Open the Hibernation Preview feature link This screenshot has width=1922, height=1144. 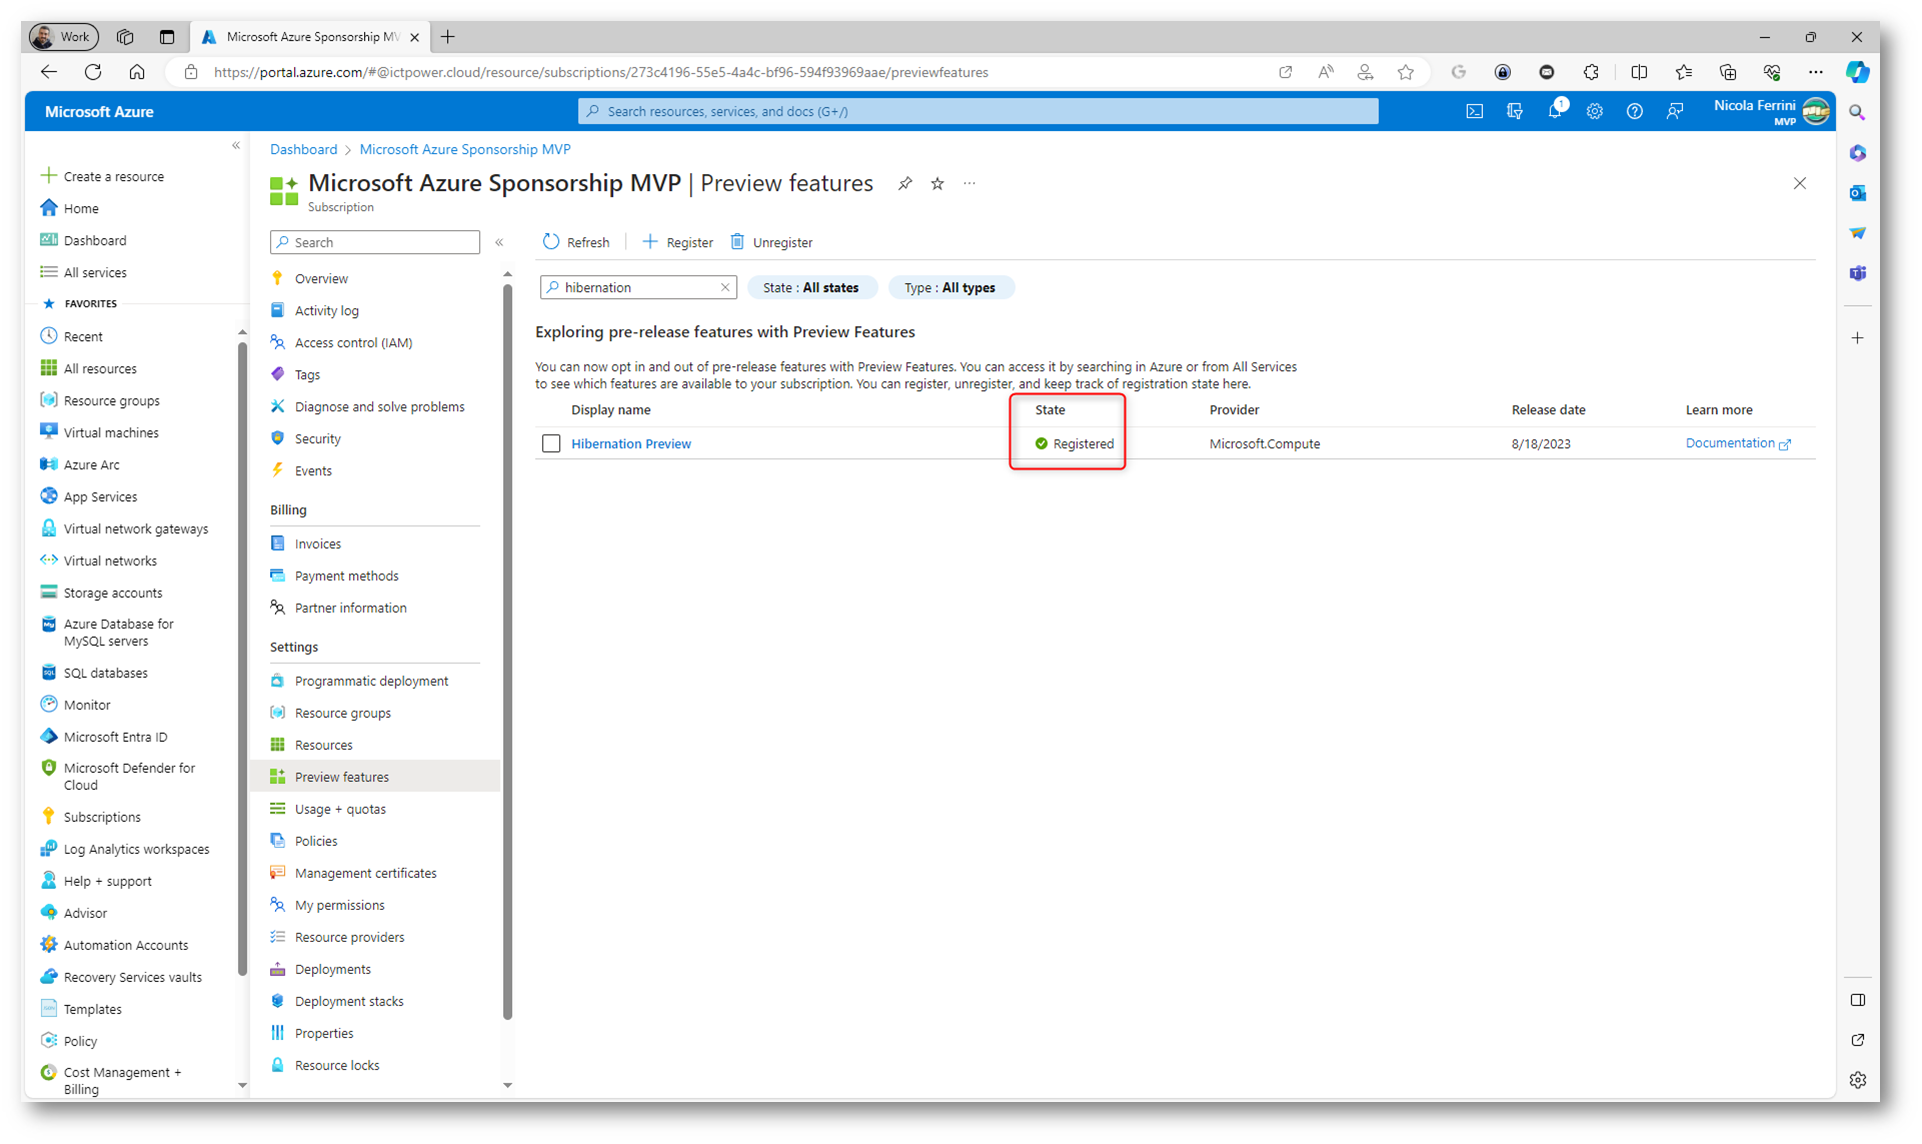[x=631, y=444]
